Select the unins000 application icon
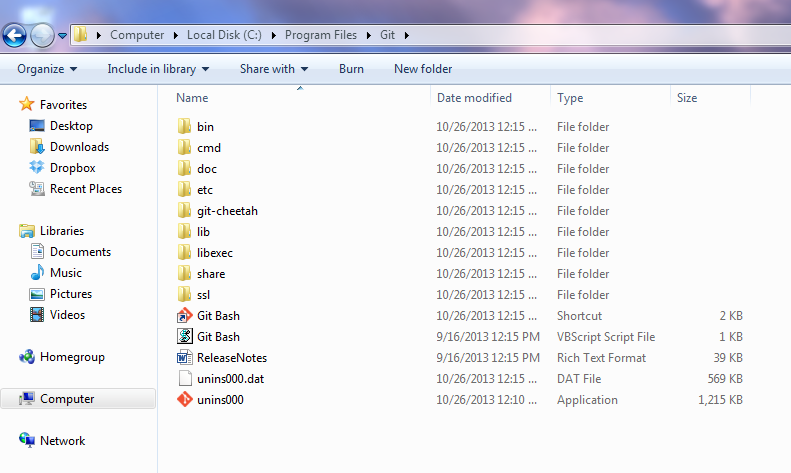791x473 pixels. tap(184, 400)
